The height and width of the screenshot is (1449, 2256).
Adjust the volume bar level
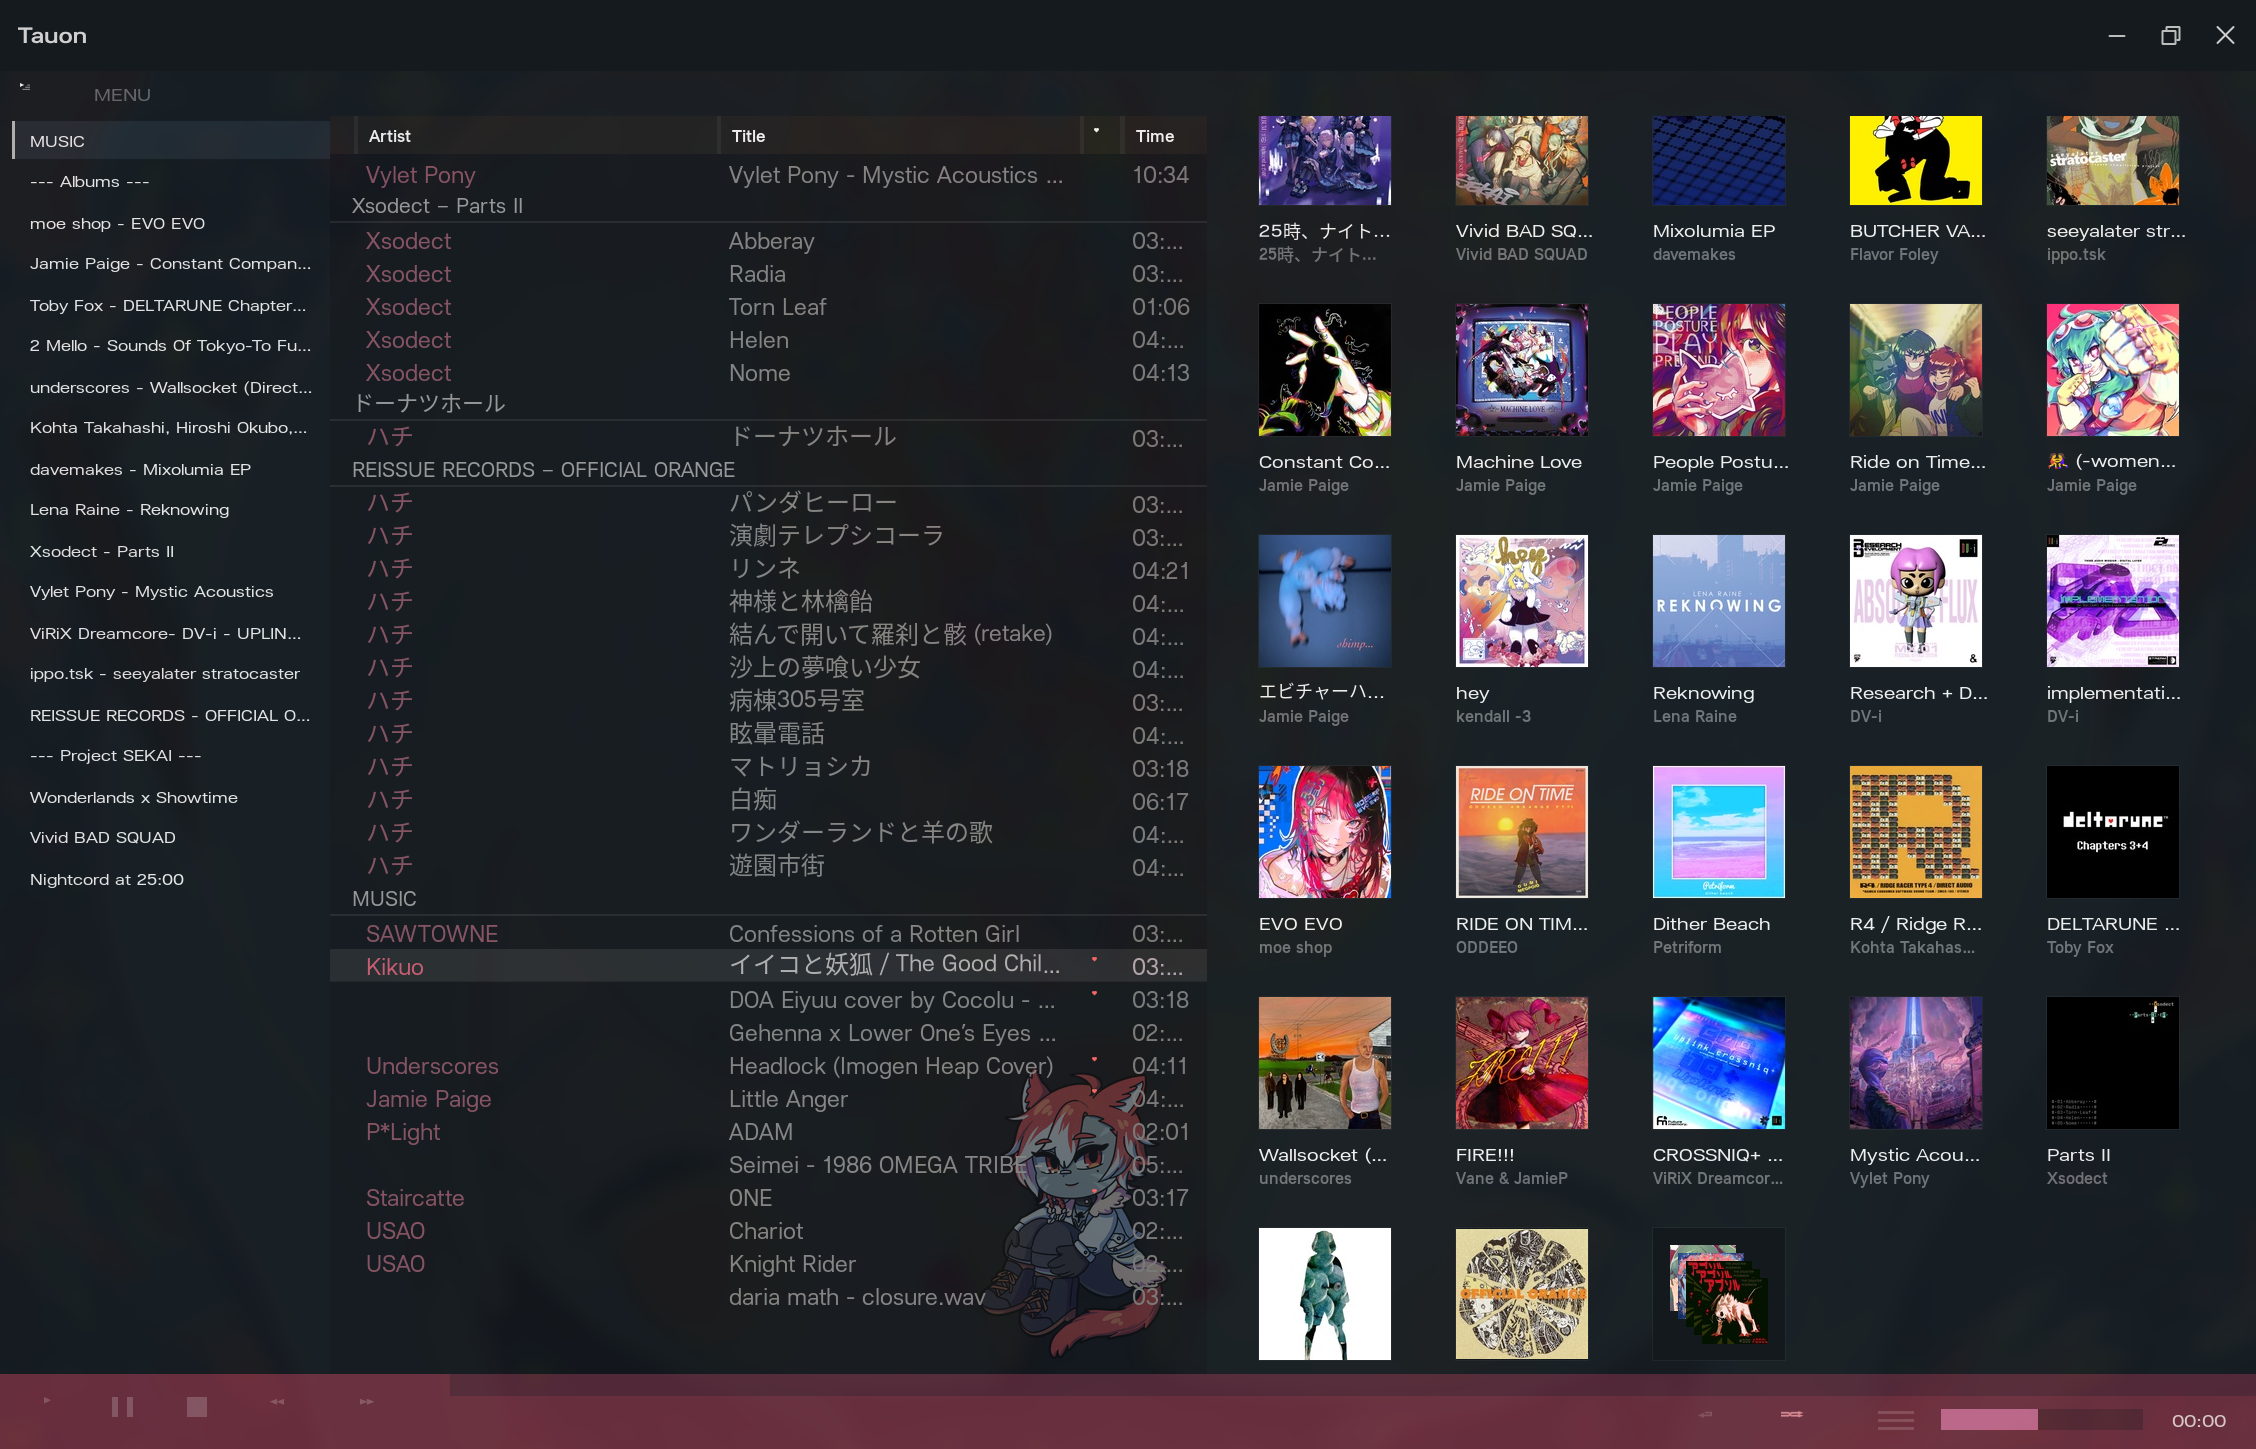click(x=2041, y=1419)
